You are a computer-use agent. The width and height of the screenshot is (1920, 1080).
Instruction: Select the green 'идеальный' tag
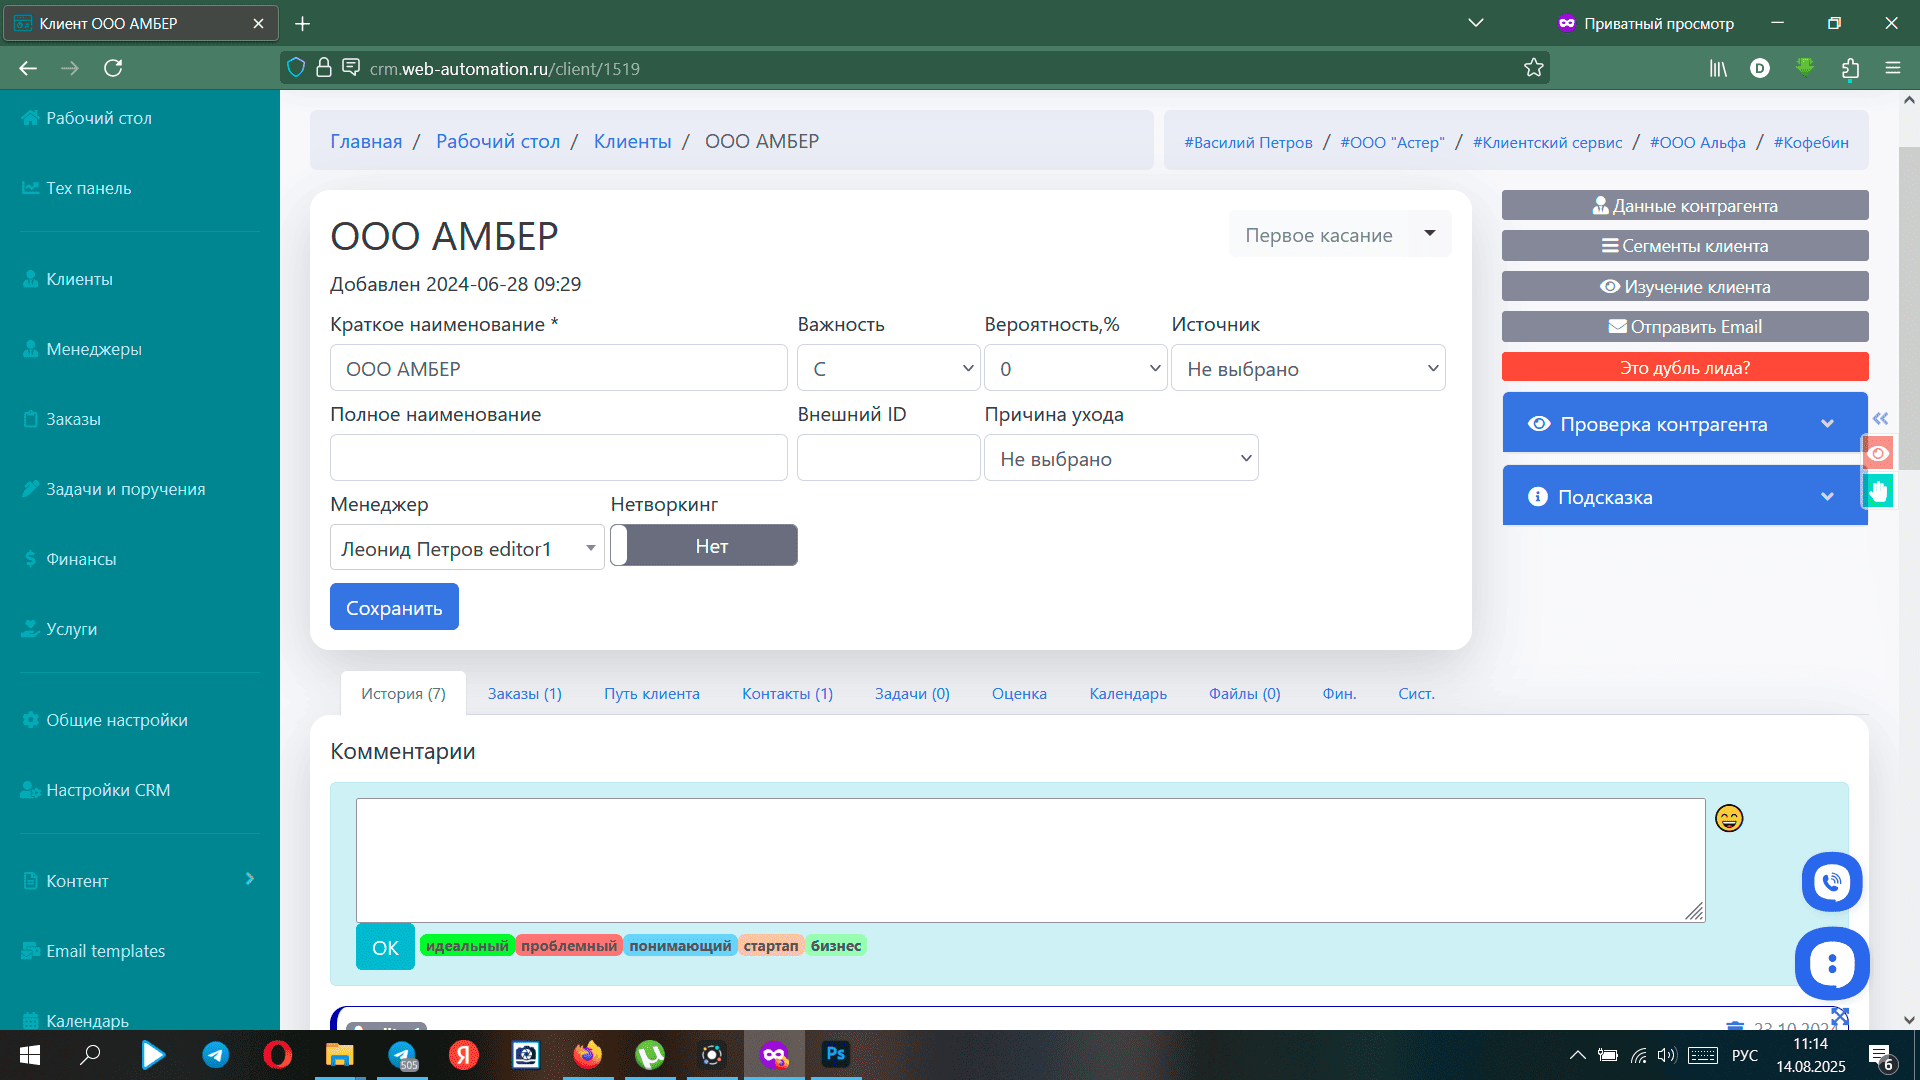point(467,946)
